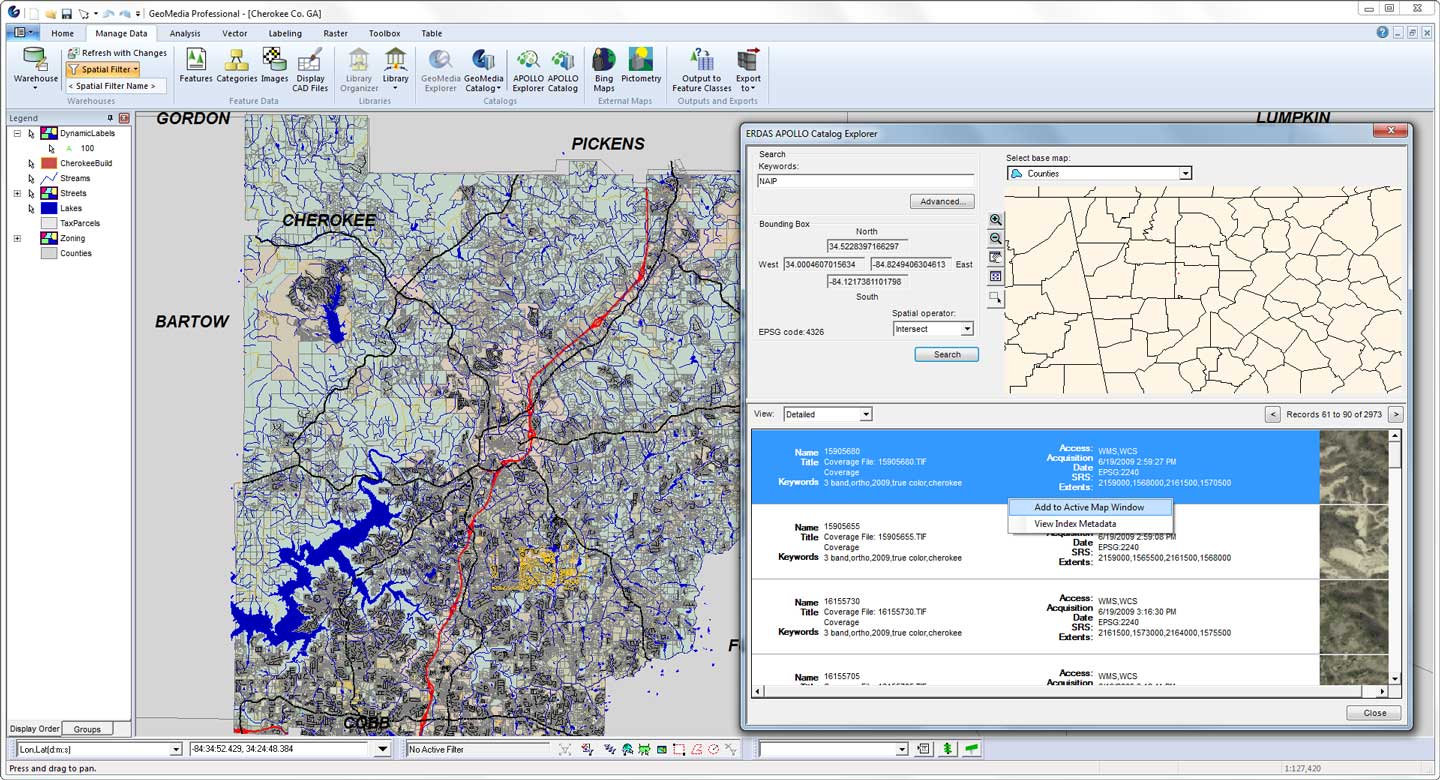Toggle locatability arrow for CherokeeBuild layer

click(31, 163)
